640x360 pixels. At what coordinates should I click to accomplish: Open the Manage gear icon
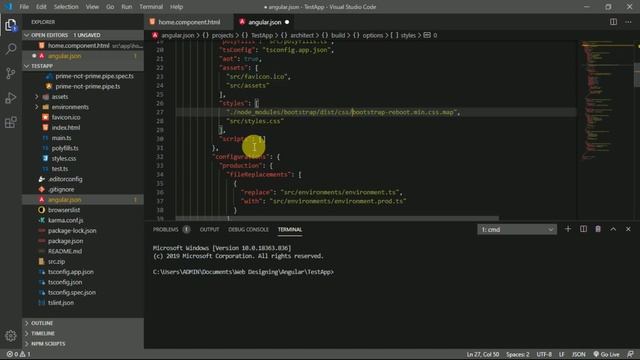point(11,336)
